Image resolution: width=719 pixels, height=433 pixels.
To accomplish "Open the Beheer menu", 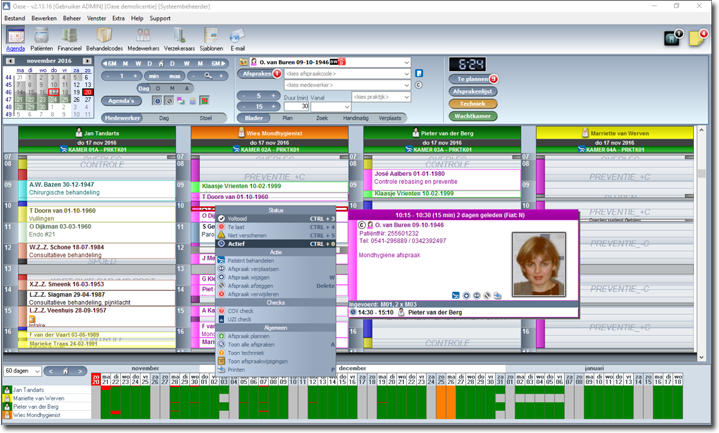I will click(x=72, y=18).
